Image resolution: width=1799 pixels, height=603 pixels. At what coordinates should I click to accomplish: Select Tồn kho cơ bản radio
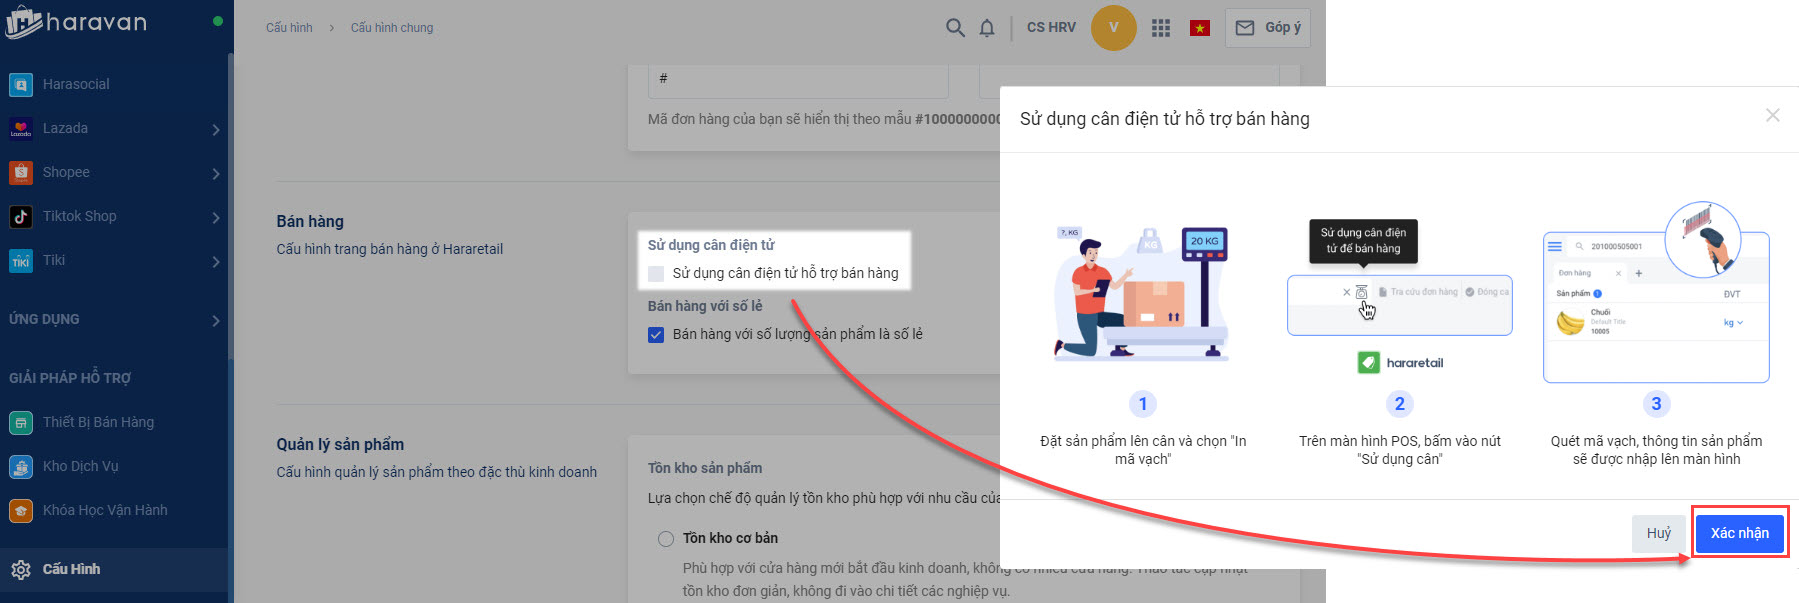(666, 539)
